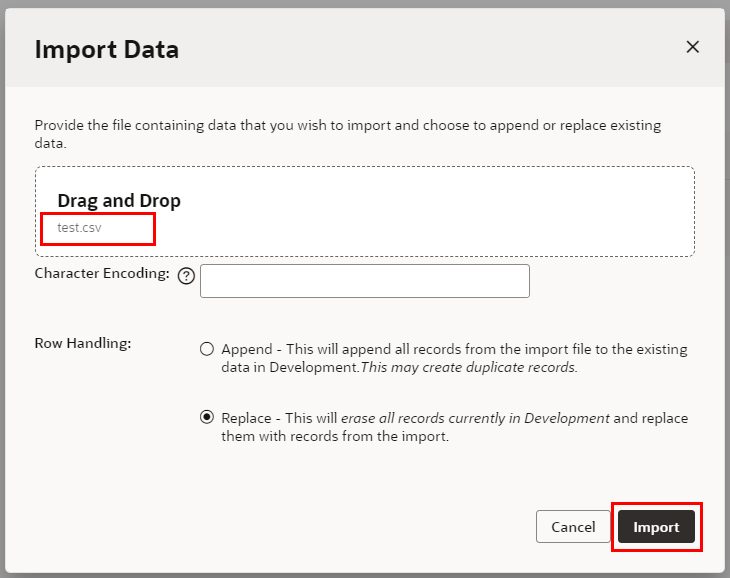Click the test.csv file name

pos(79,227)
